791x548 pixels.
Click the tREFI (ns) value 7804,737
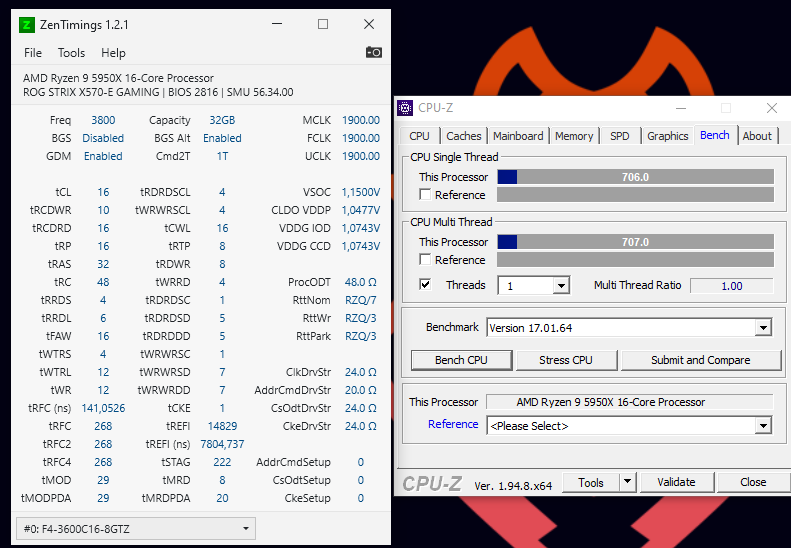pos(222,445)
